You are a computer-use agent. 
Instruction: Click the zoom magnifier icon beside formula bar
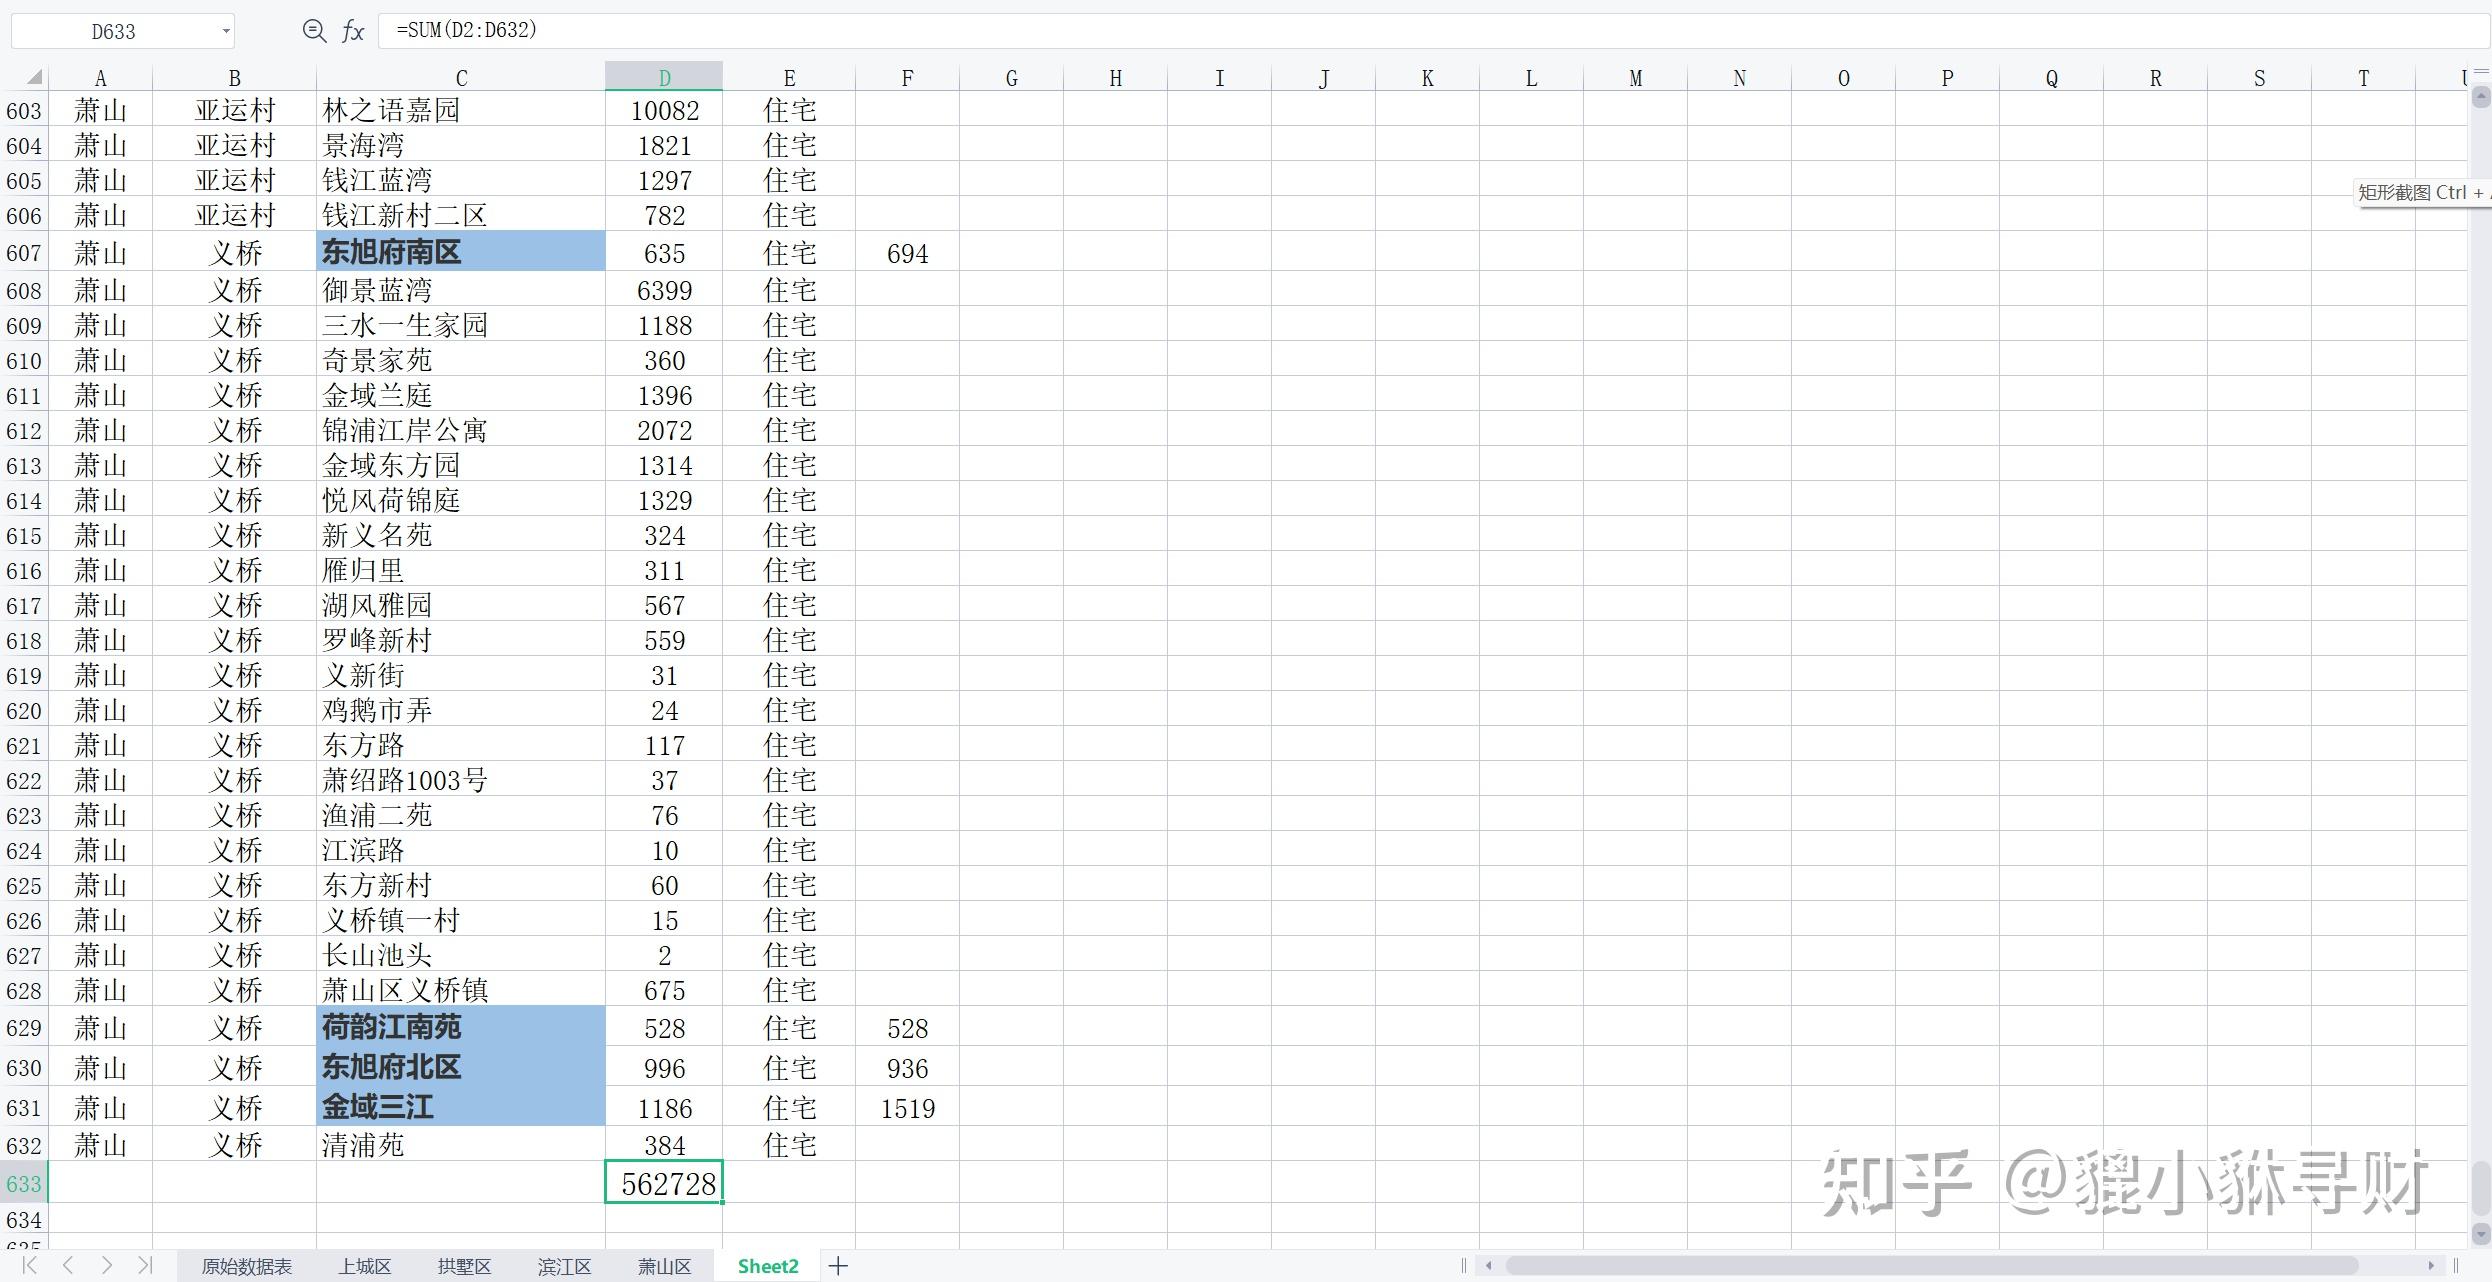314,31
